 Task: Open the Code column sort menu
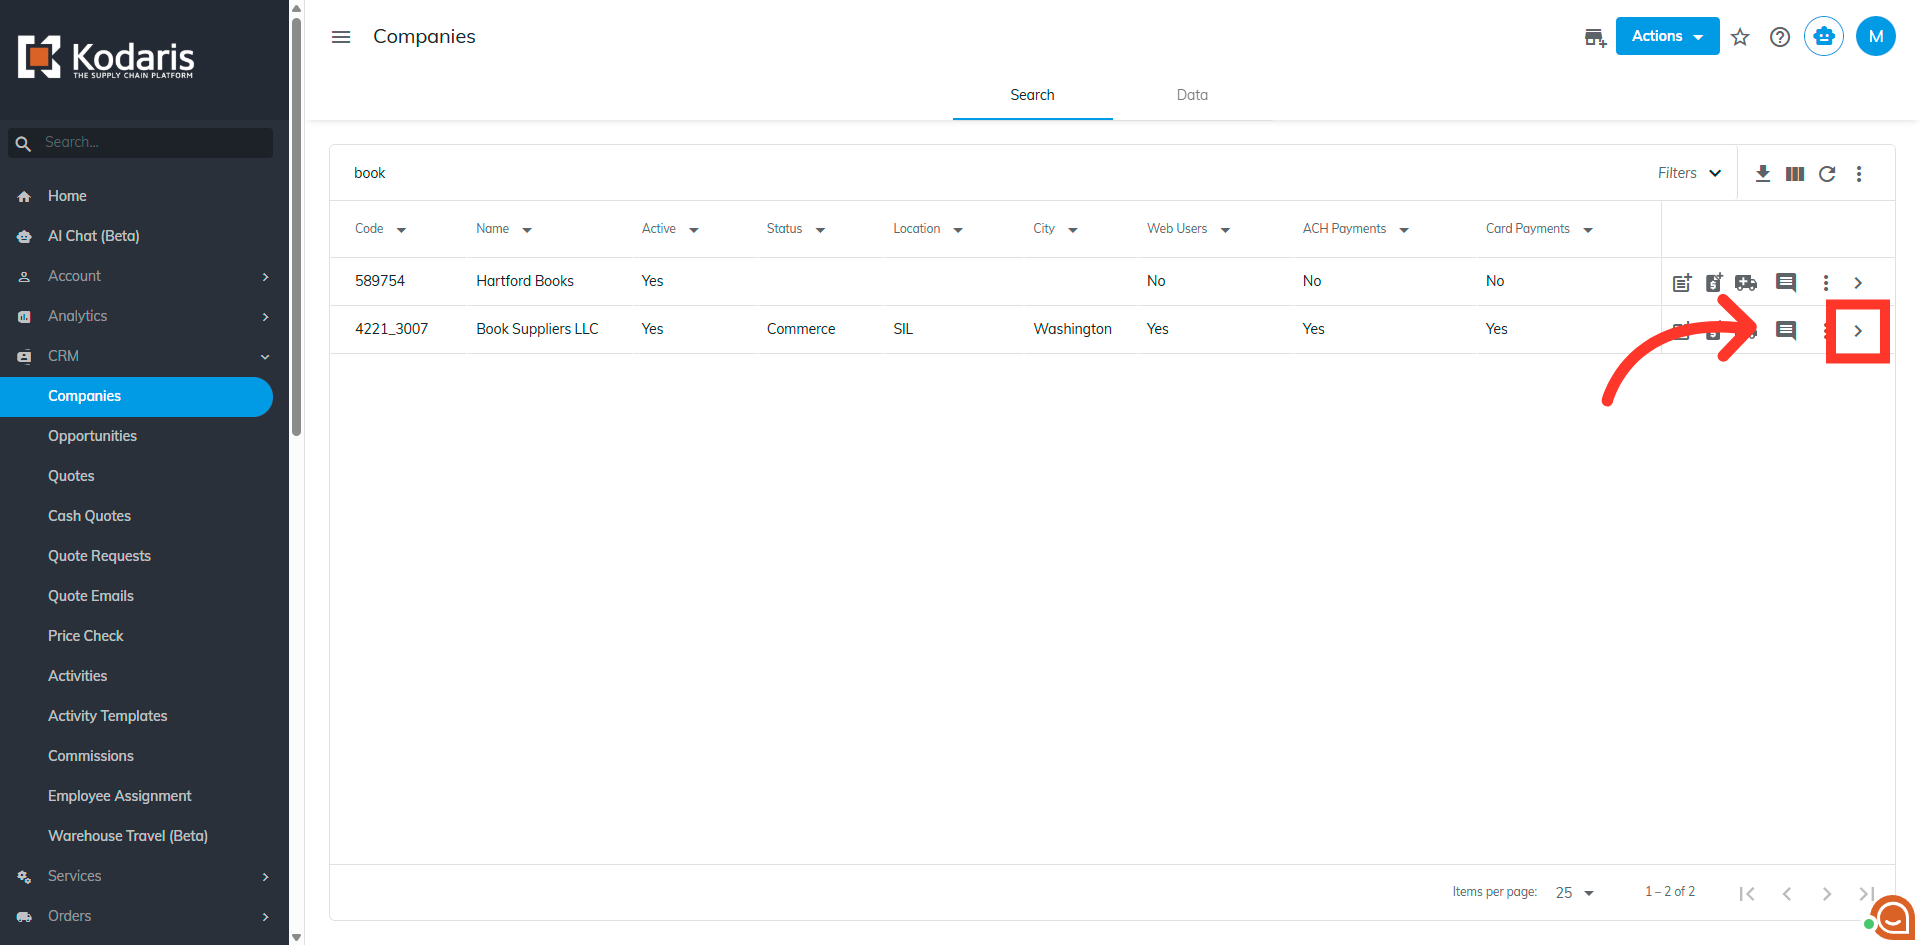[401, 230]
